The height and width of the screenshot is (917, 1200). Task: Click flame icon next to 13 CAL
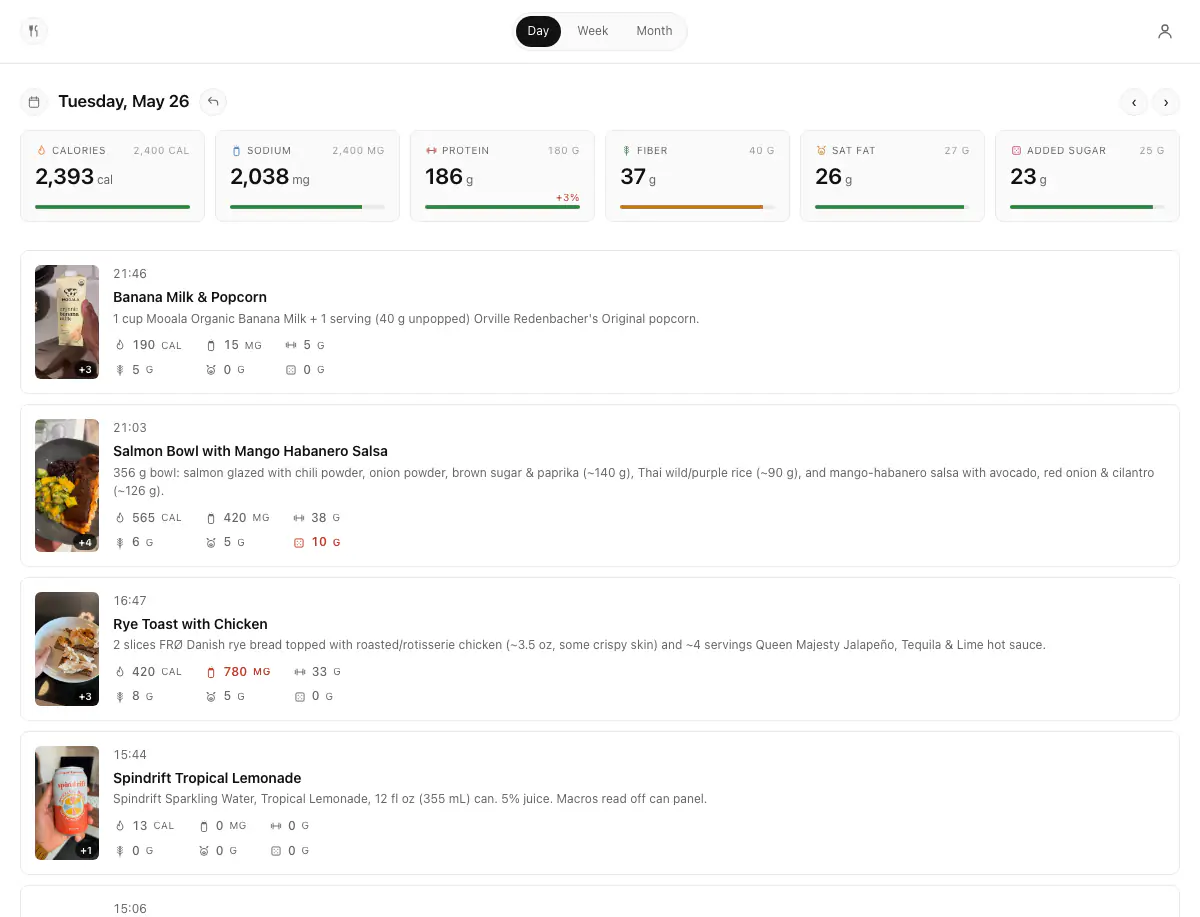[120, 826]
